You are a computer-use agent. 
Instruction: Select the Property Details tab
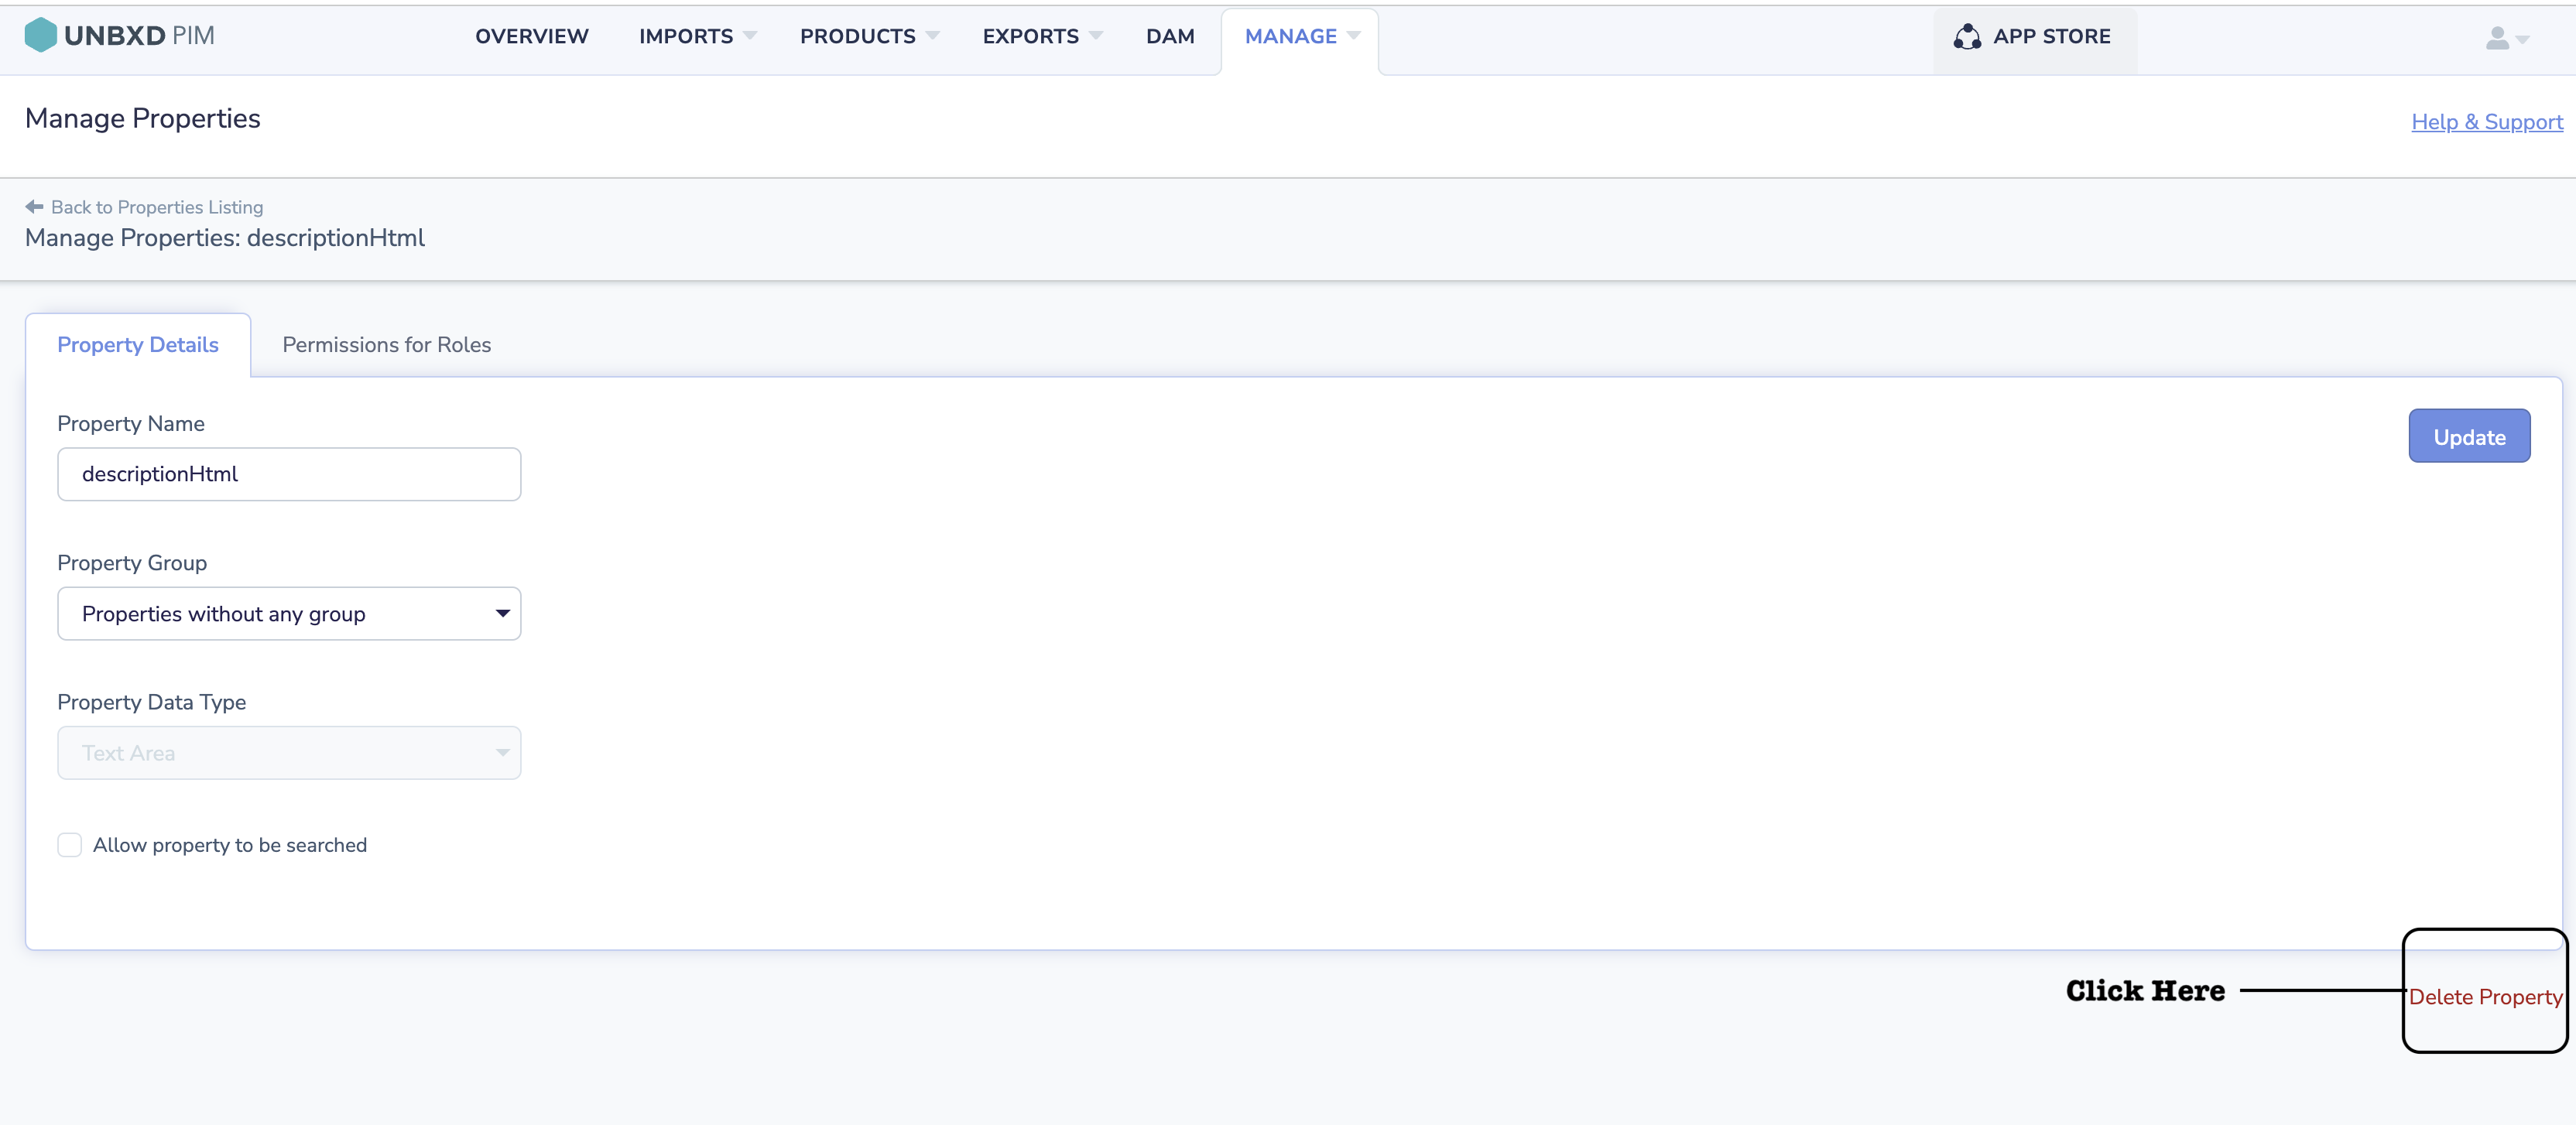pyautogui.click(x=138, y=345)
